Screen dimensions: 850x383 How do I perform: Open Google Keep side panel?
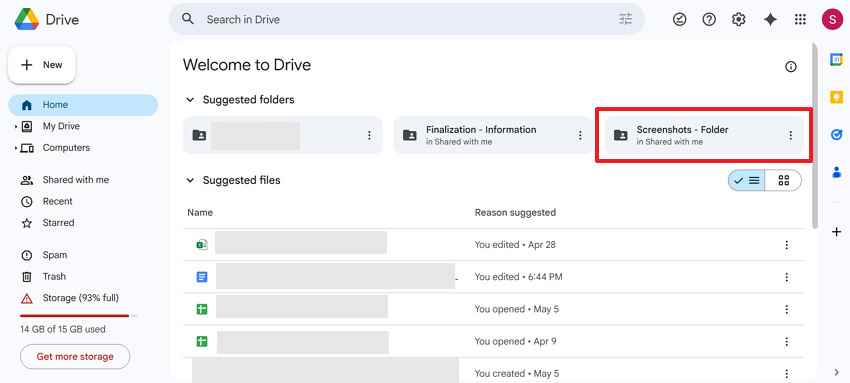pos(836,97)
